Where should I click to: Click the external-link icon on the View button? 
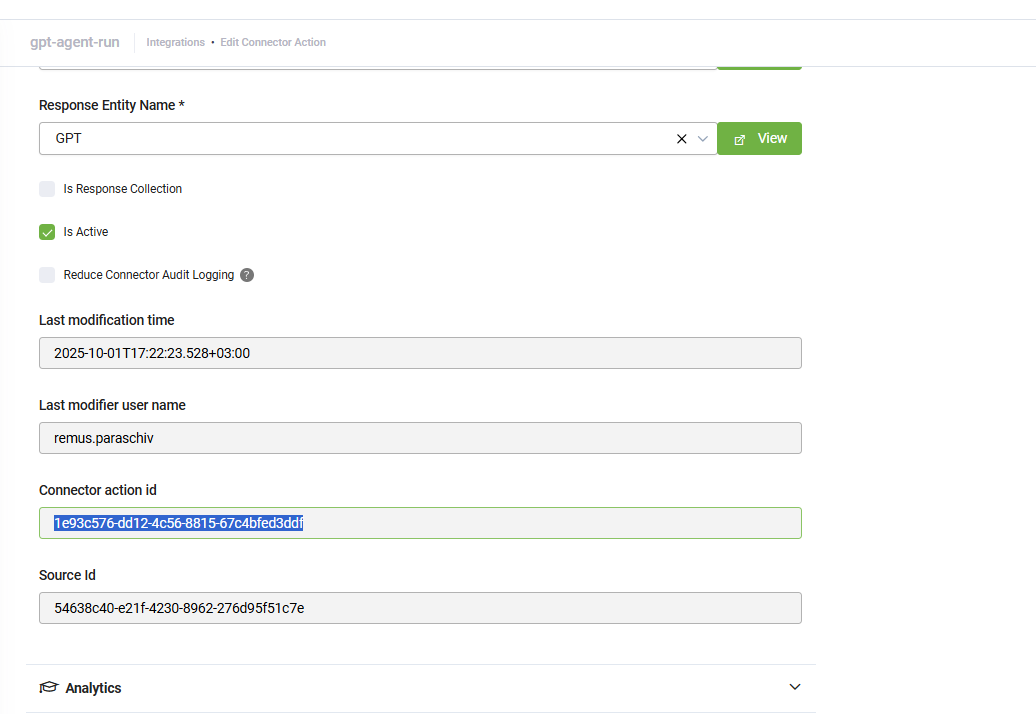coord(740,139)
